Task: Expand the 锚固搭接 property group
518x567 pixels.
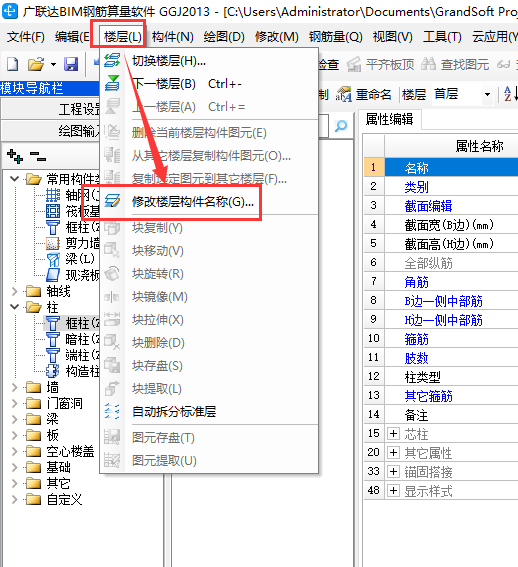Action: point(393,472)
